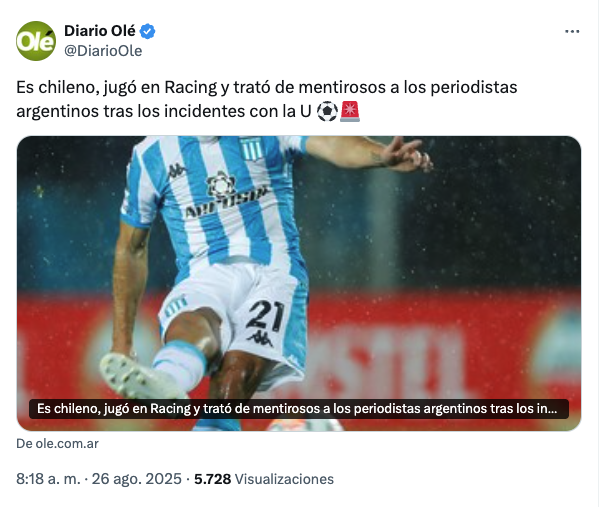This screenshot has width=599, height=507.
Task: Visit the @DiarioOle handle link
Action: pos(103,51)
